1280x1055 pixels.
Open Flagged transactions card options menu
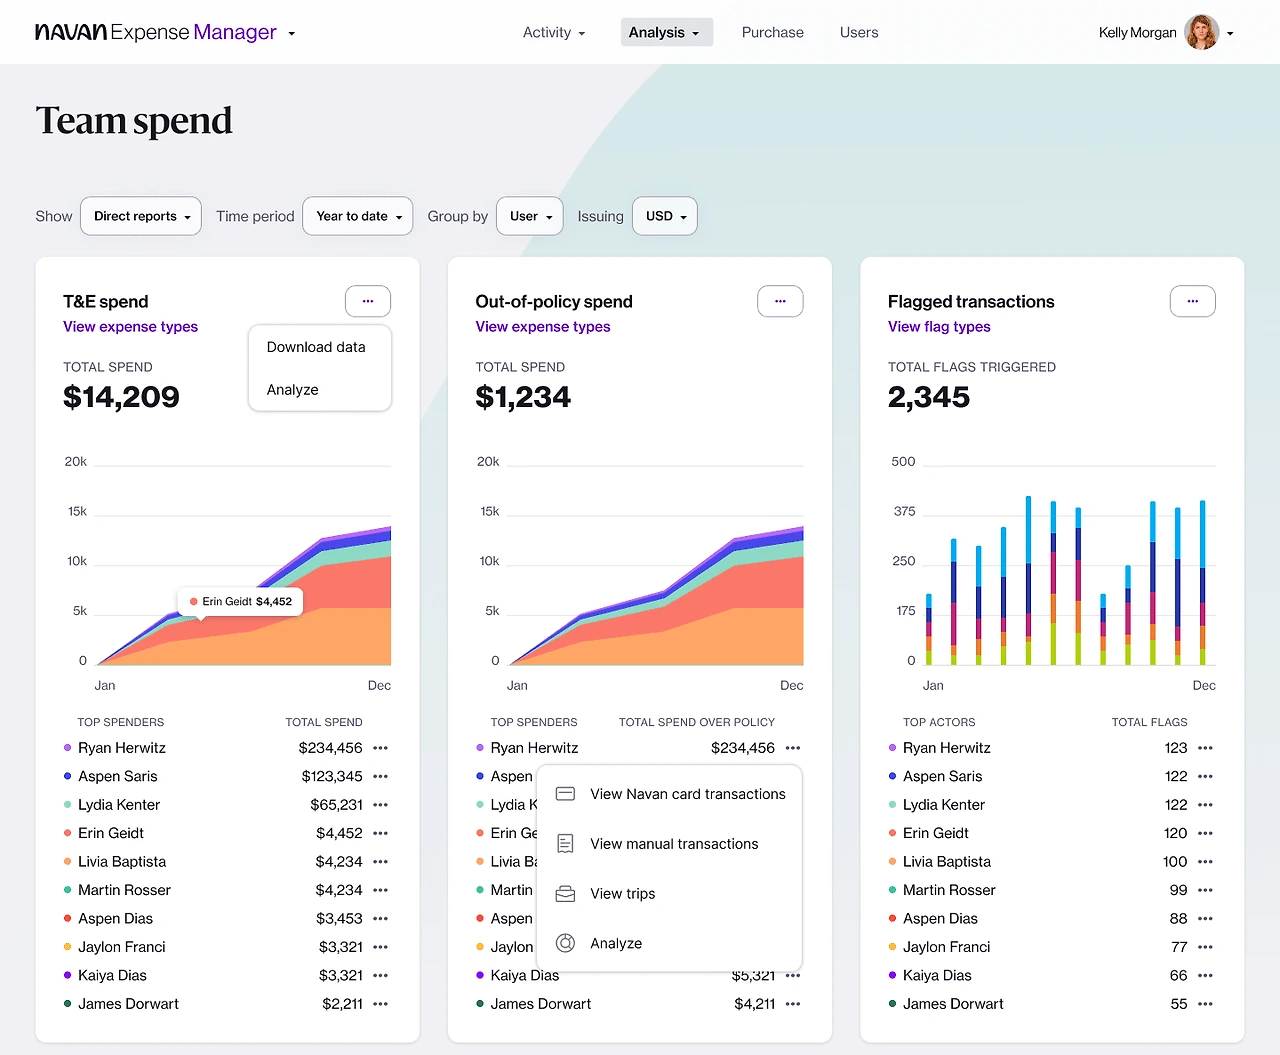1192,301
